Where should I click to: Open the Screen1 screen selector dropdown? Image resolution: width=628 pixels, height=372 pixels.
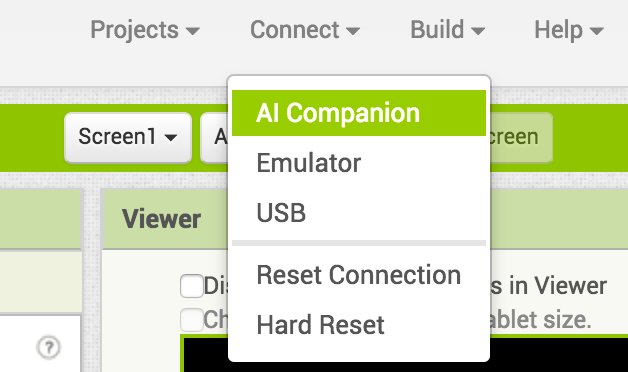click(x=128, y=137)
